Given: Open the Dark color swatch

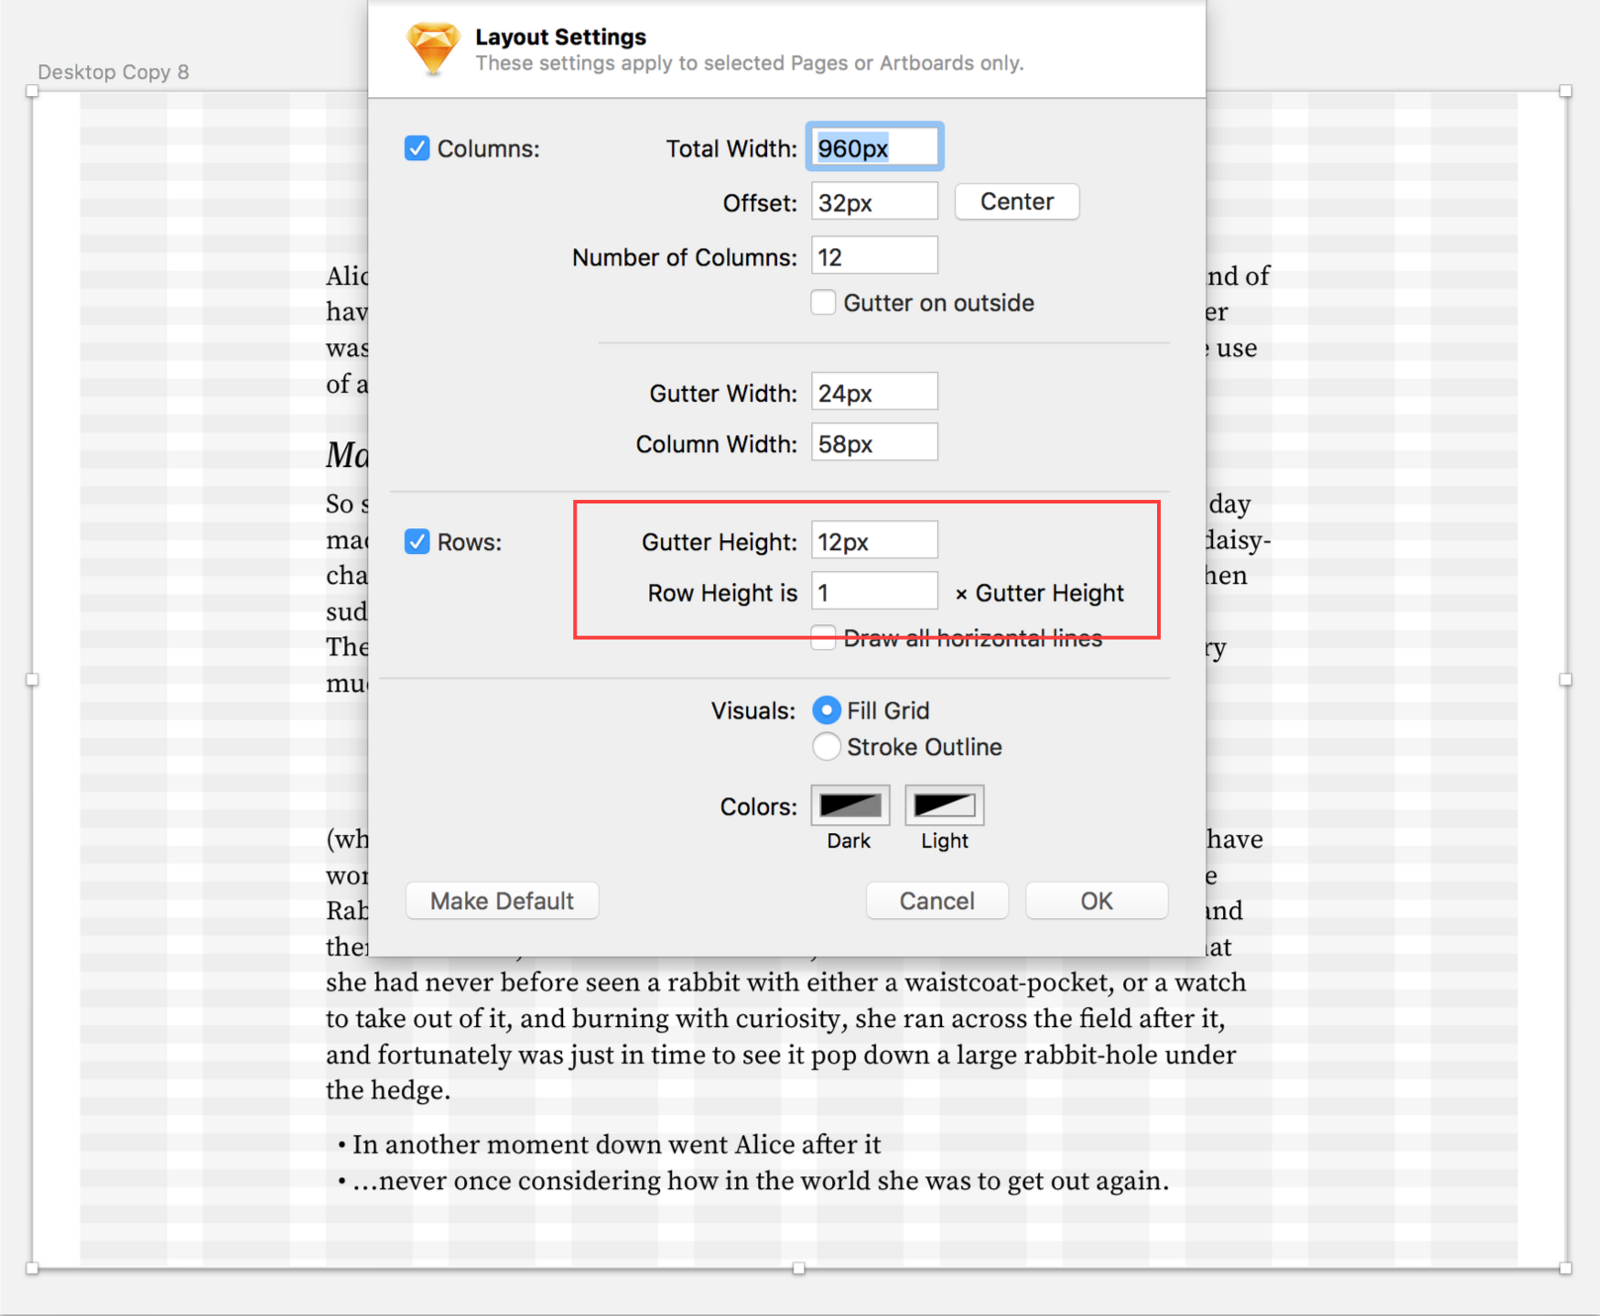Looking at the screenshot, I should [849, 806].
